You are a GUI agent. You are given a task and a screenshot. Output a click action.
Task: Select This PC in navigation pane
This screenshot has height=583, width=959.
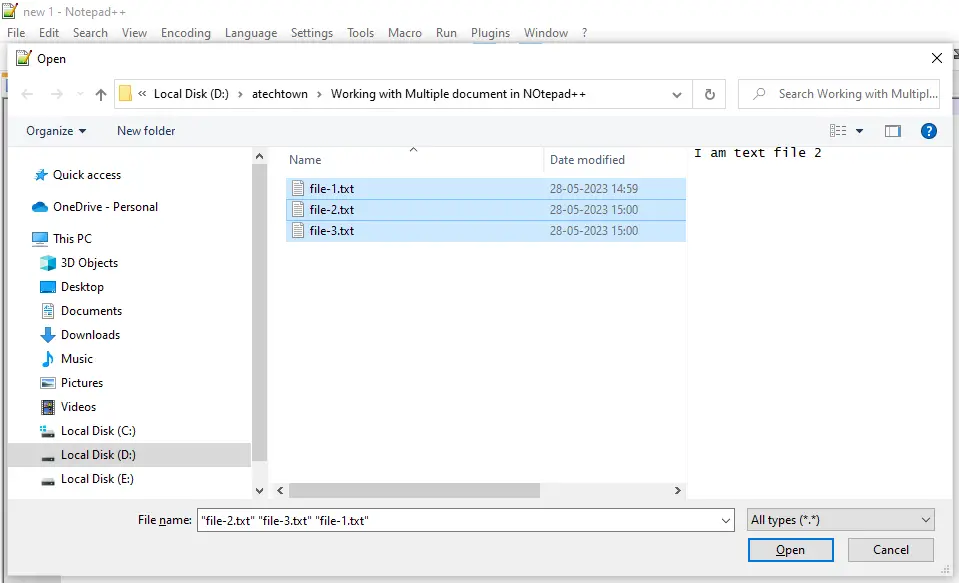tap(72, 239)
